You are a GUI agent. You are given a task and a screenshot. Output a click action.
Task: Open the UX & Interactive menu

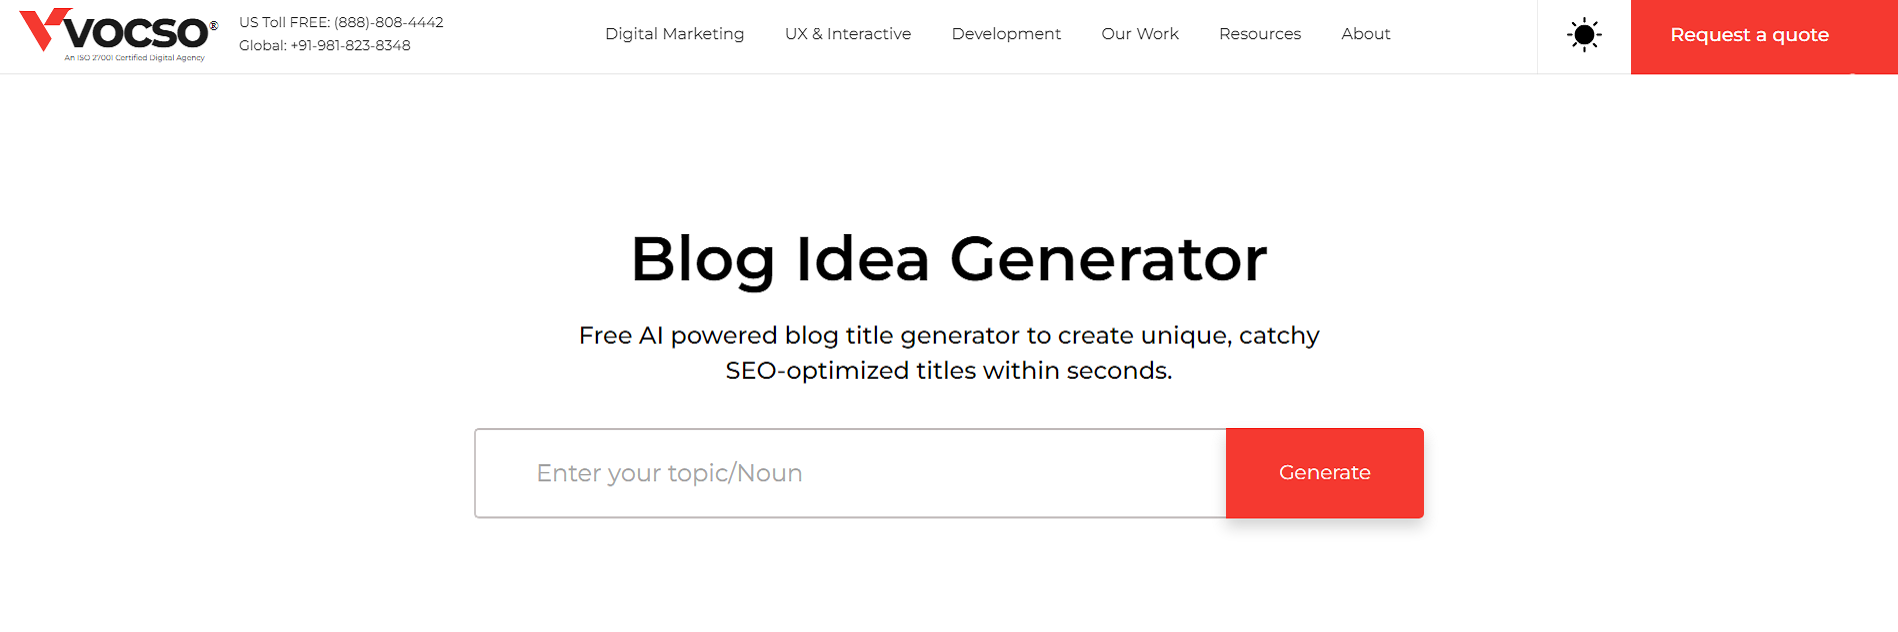[x=847, y=33]
